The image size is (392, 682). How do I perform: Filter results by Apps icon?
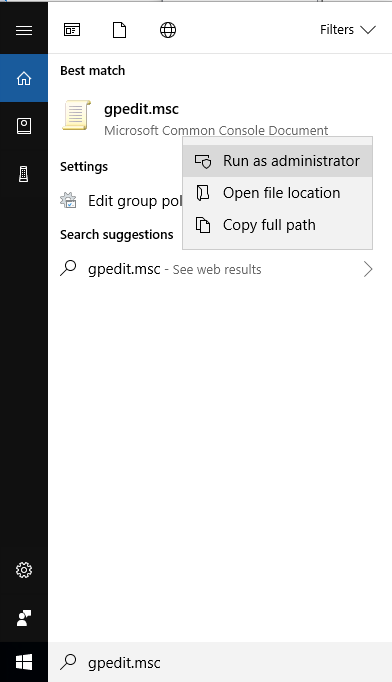(x=72, y=30)
